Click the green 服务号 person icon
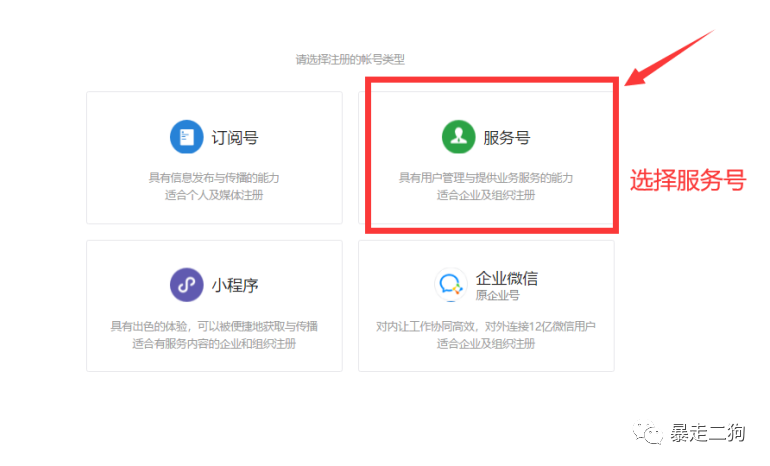This screenshot has height=466, width=770. coord(459,137)
